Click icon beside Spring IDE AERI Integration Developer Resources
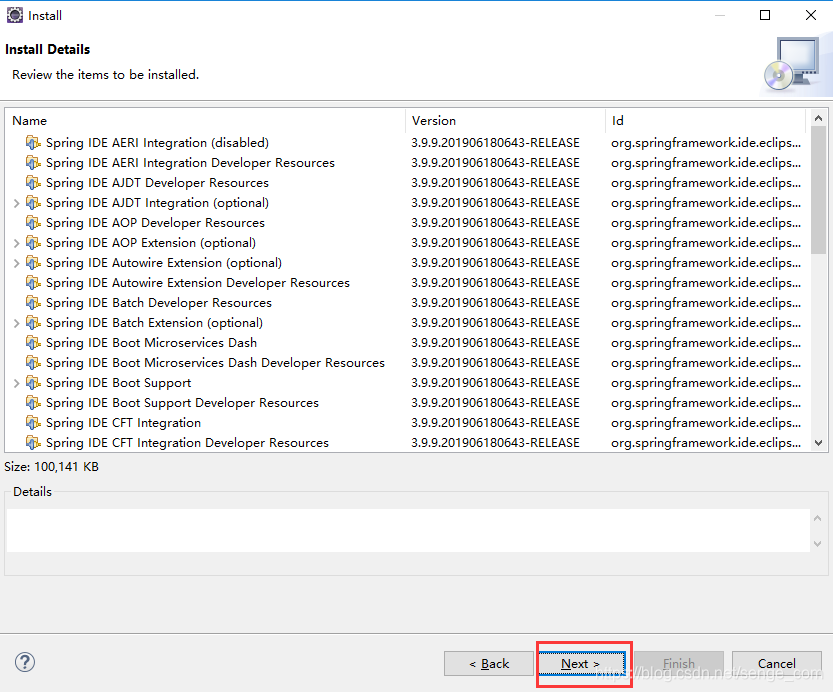The height and width of the screenshot is (692, 833). 33,163
